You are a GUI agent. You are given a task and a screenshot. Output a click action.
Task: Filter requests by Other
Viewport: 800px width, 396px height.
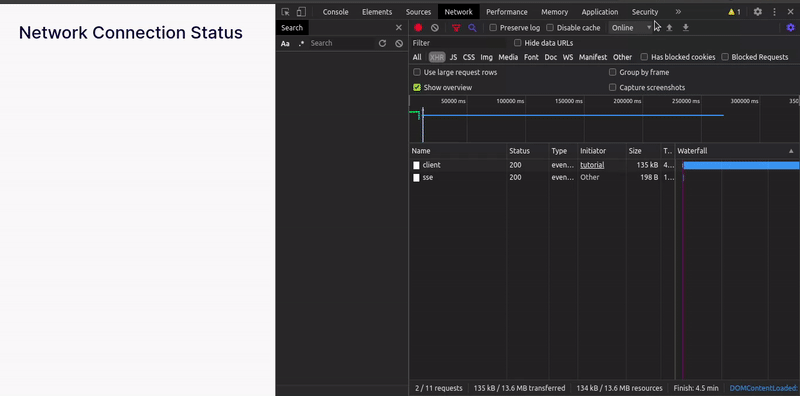[x=622, y=57]
